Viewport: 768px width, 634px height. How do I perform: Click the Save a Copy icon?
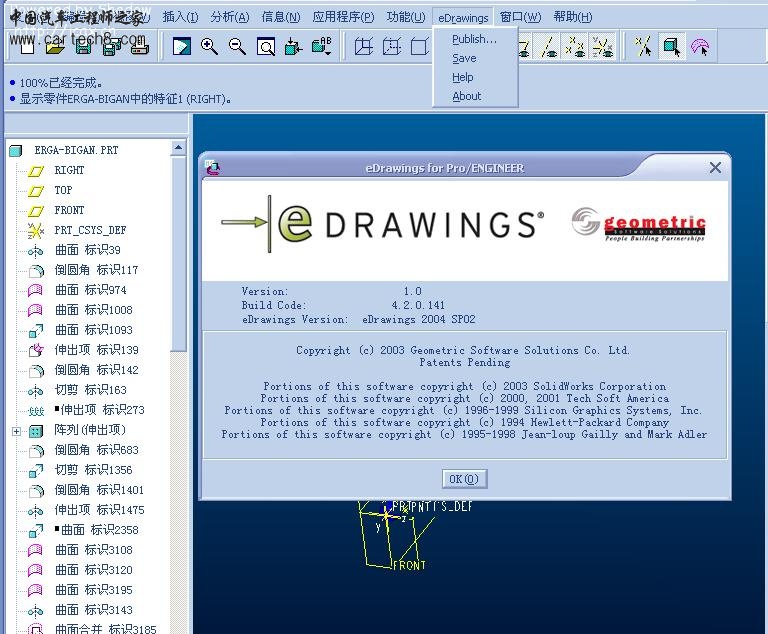(x=112, y=47)
